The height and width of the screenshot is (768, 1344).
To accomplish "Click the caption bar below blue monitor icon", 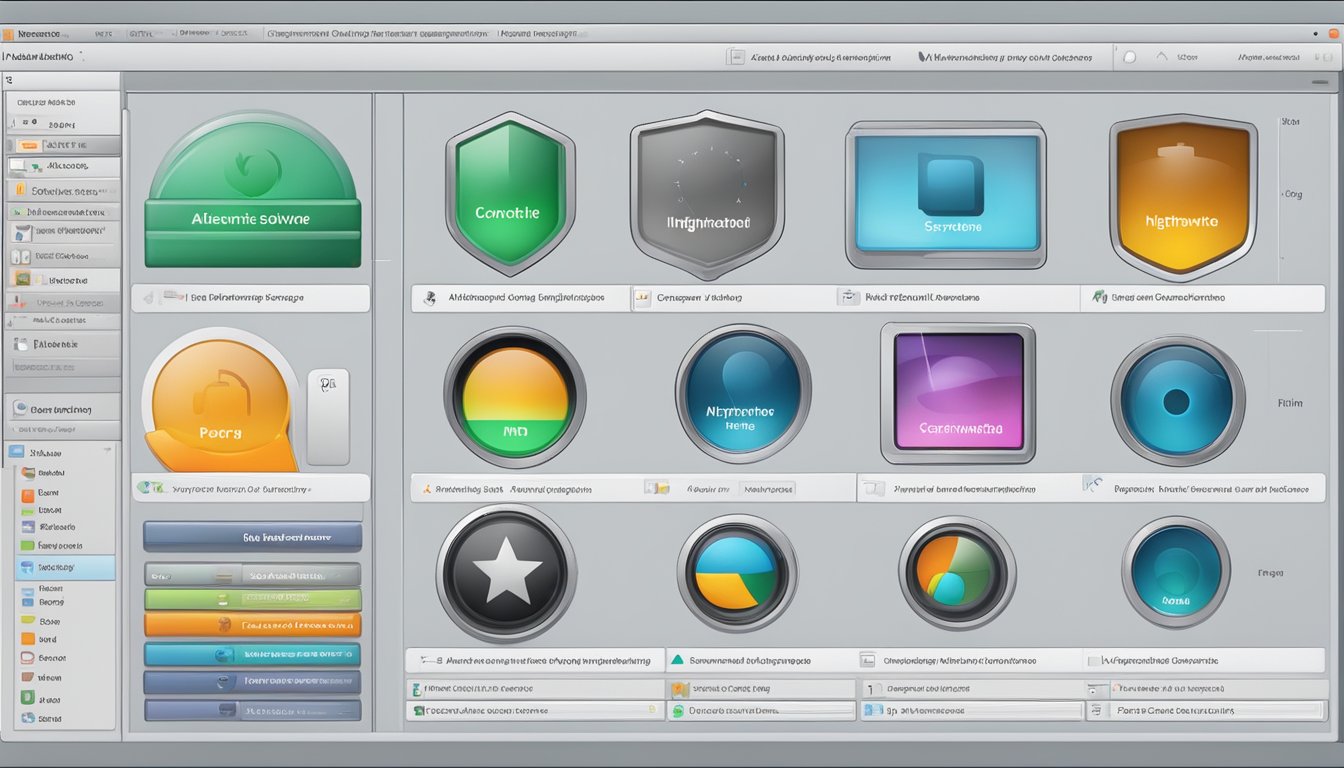I will pyautogui.click(x=957, y=298).
